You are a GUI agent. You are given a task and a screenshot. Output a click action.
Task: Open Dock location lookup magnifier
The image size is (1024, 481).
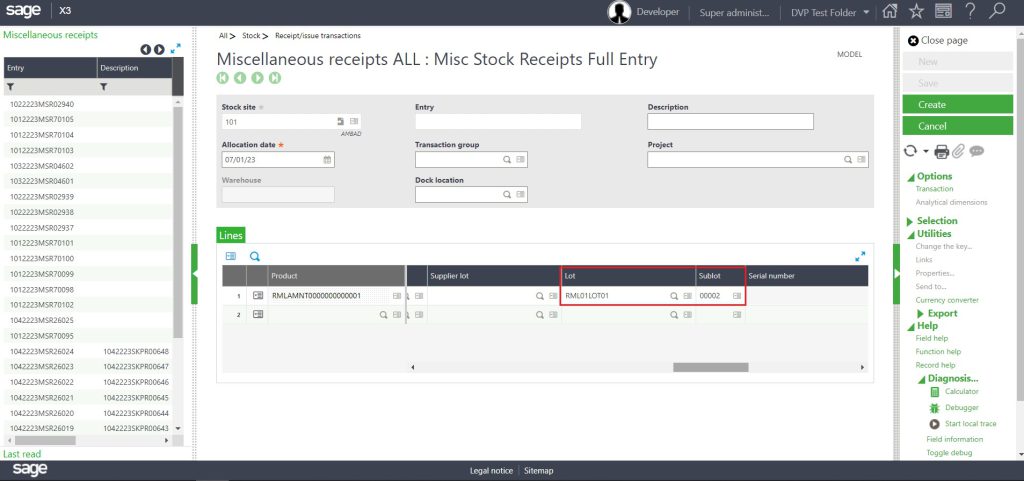coord(507,194)
